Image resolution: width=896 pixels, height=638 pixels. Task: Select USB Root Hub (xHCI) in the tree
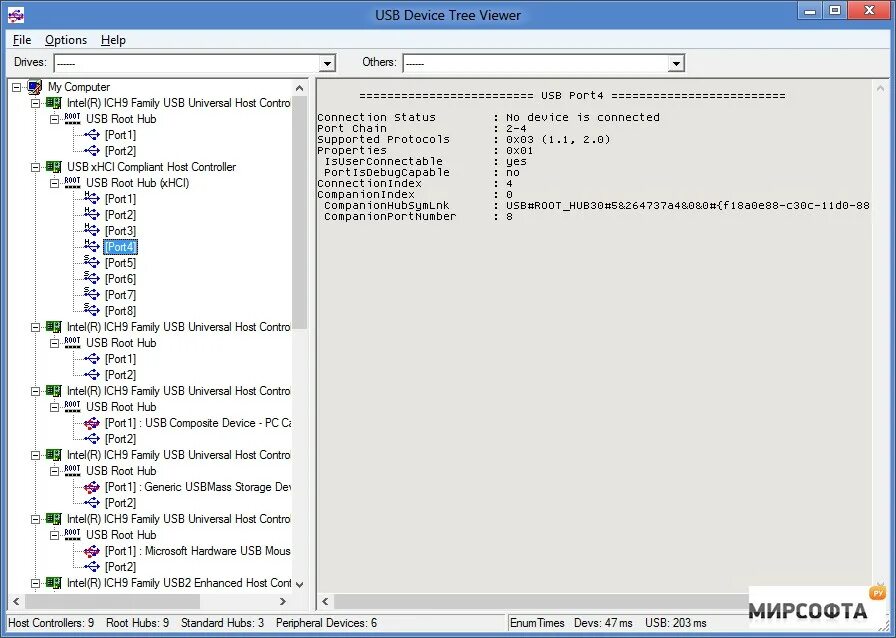pyautogui.click(x=138, y=183)
